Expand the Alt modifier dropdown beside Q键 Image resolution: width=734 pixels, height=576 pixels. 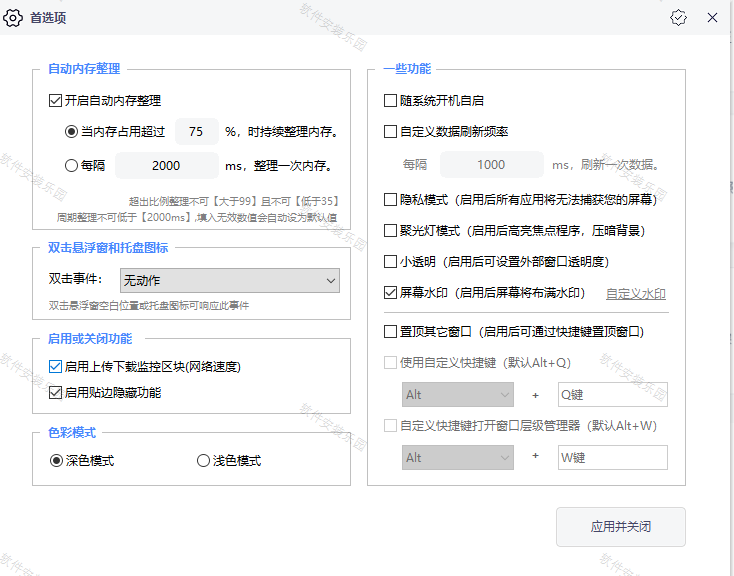pyautogui.click(x=457, y=395)
